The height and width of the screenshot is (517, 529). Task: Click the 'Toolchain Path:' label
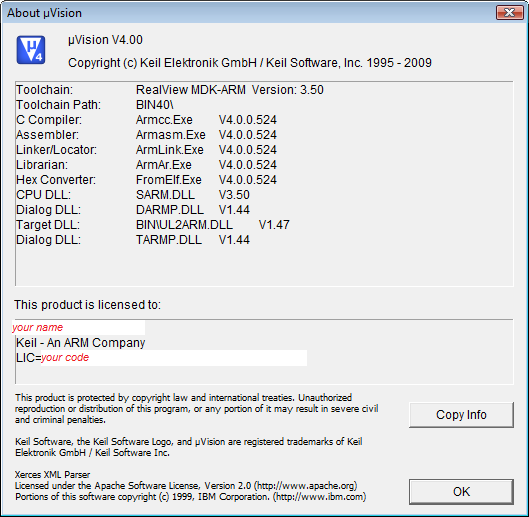(58, 105)
